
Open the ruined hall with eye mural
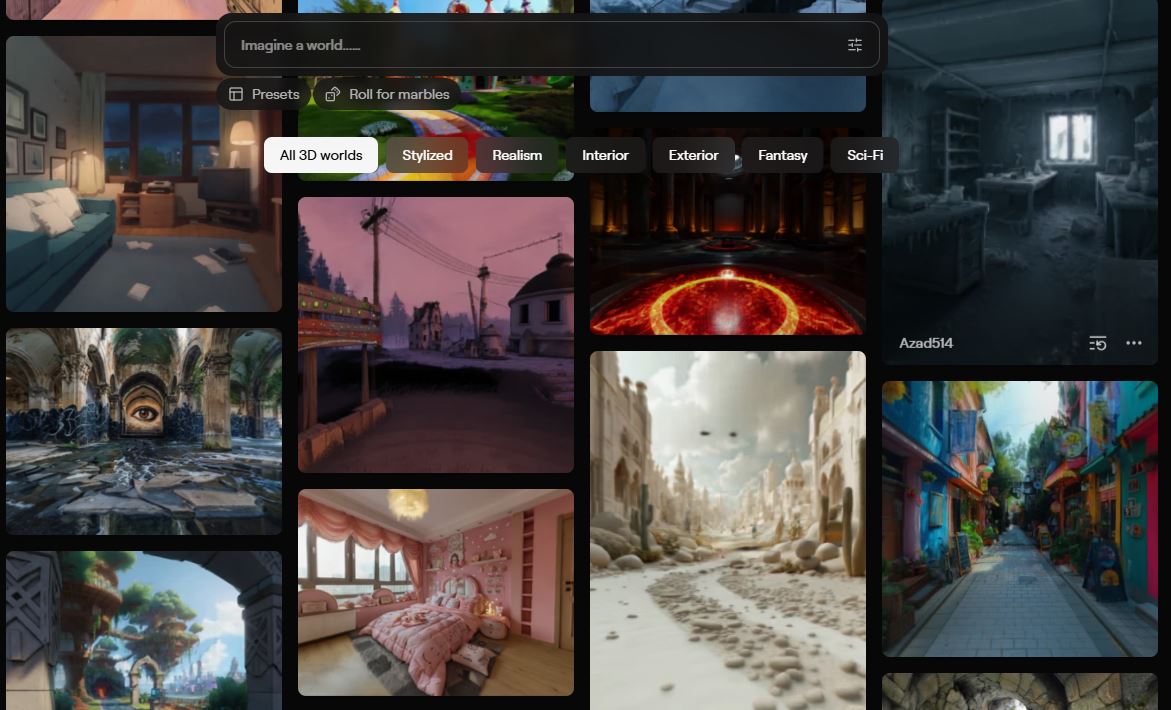(143, 430)
